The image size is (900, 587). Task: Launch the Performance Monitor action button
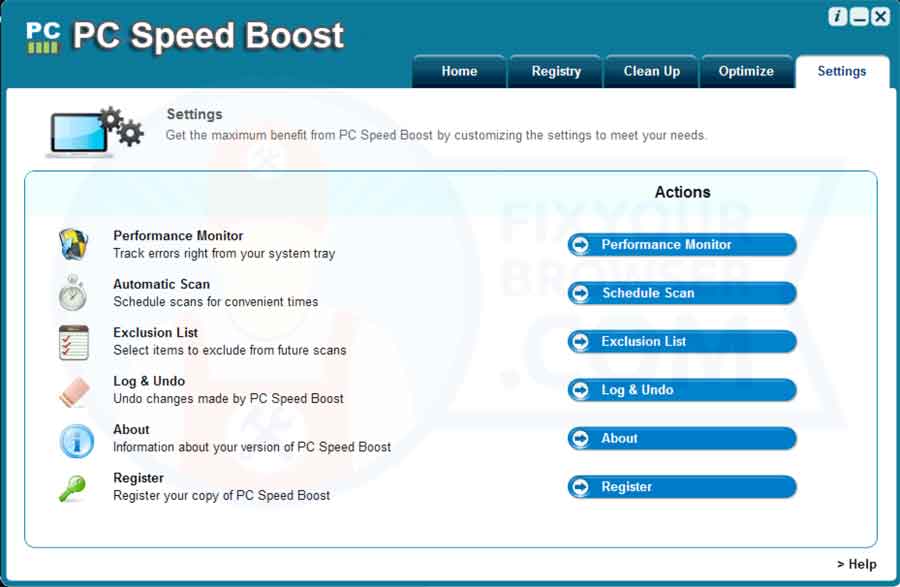[x=682, y=244]
